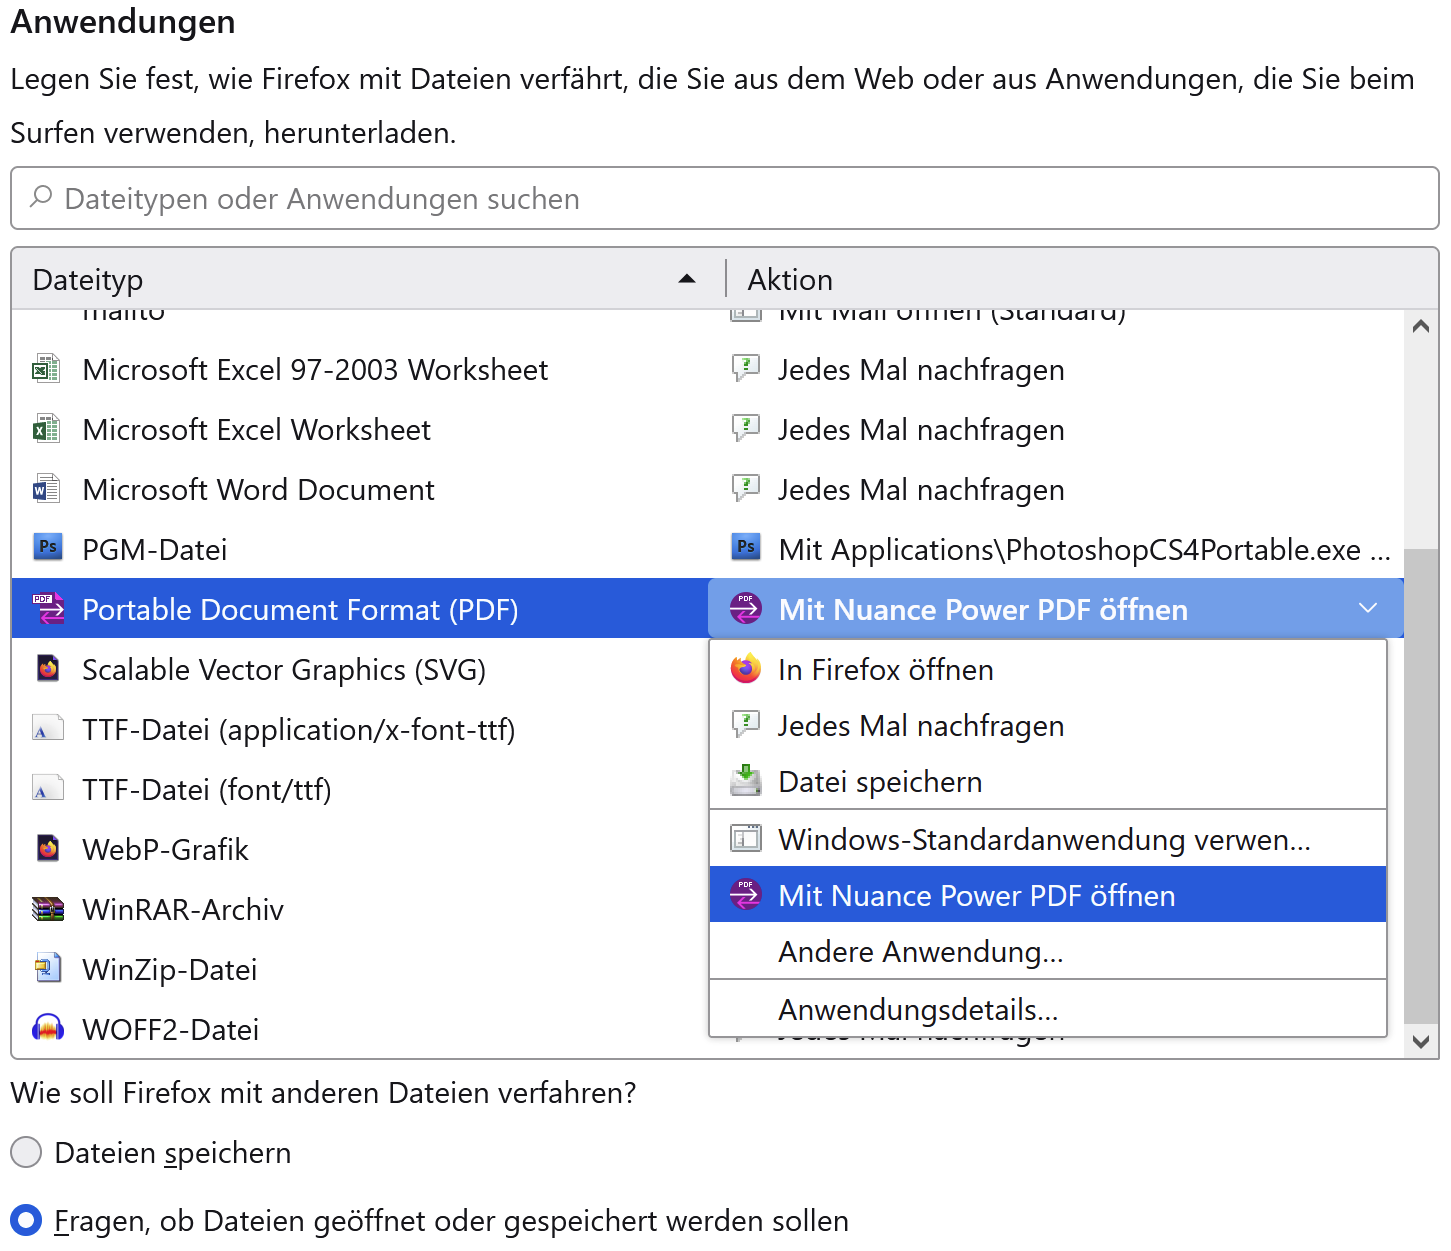Open action options for Microsoft Excel Worksheet

(920, 430)
